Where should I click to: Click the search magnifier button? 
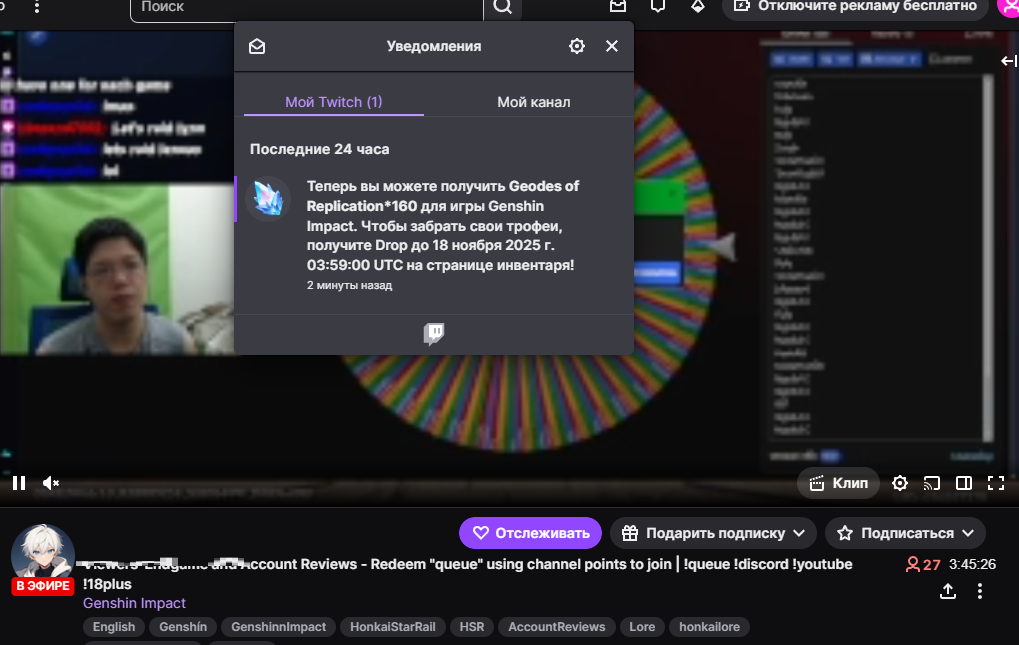coord(502,8)
